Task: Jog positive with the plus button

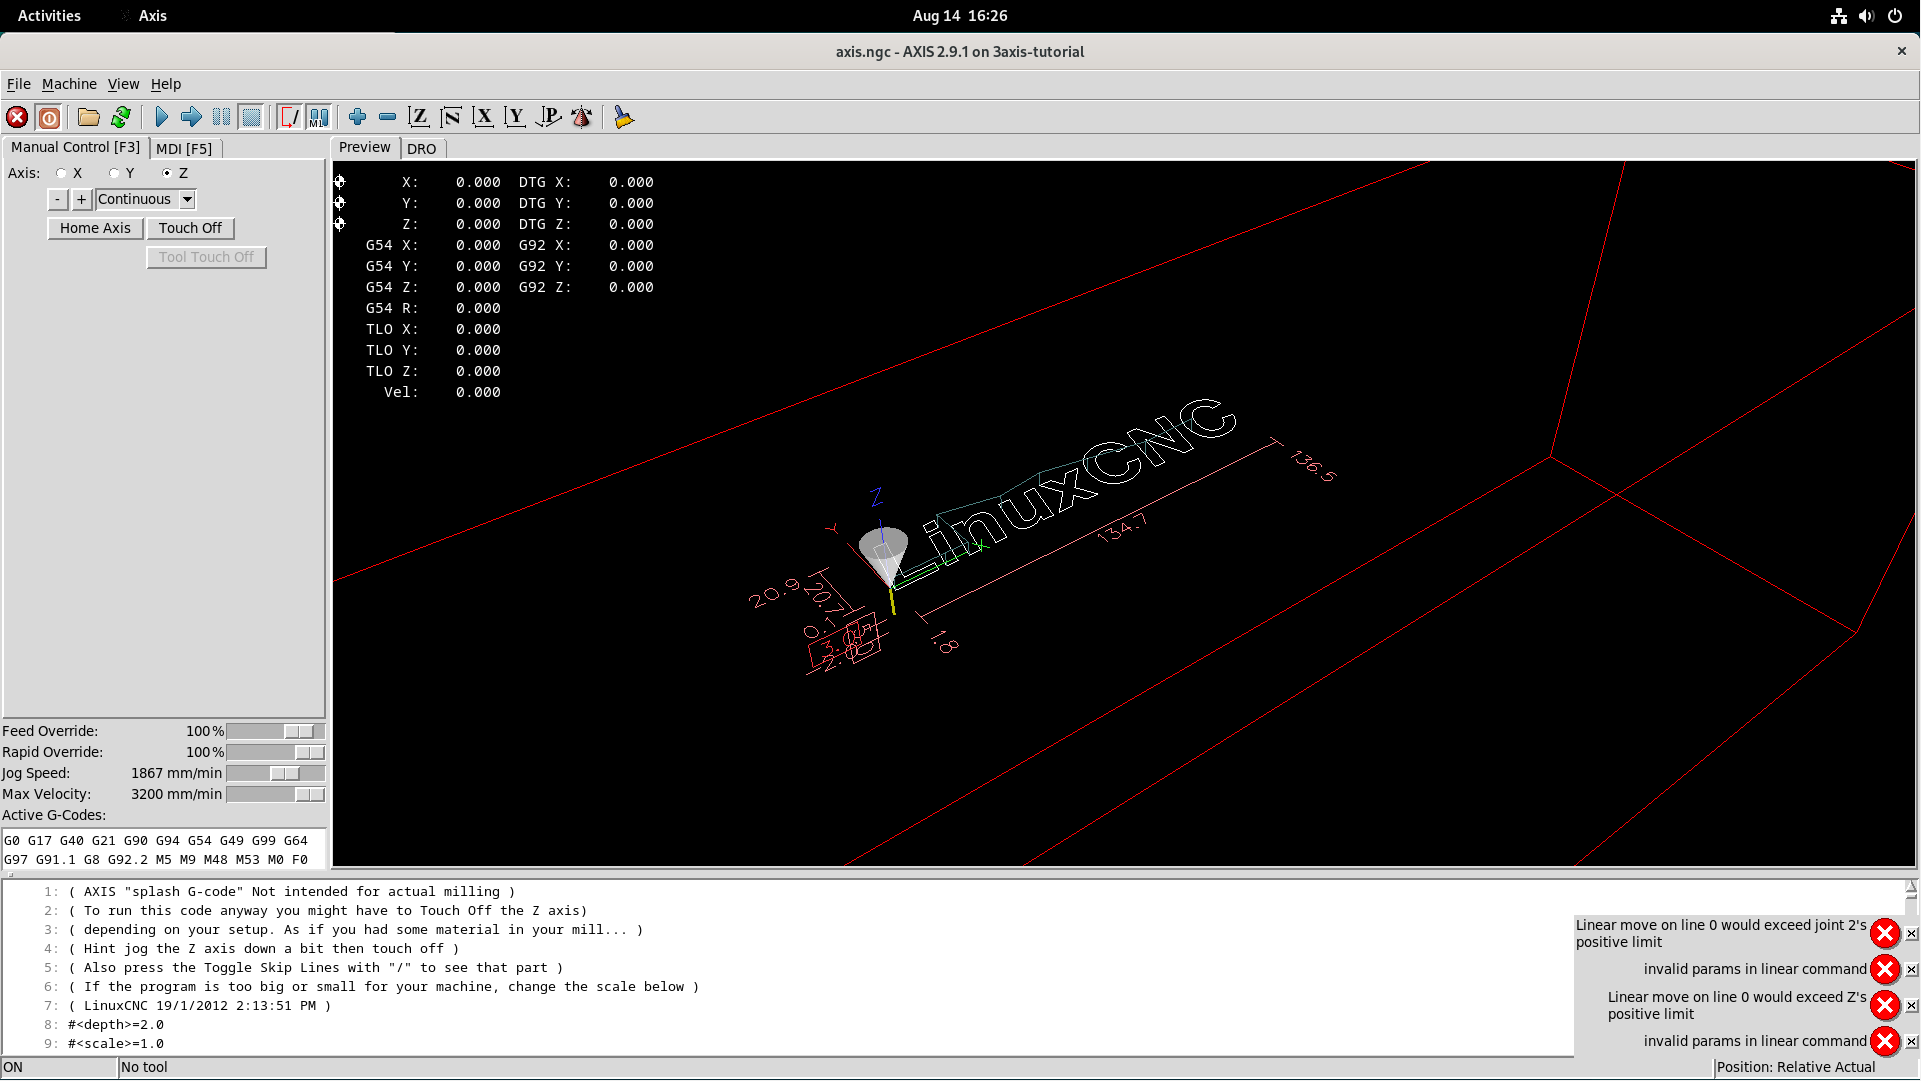Action: pyautogui.click(x=82, y=200)
